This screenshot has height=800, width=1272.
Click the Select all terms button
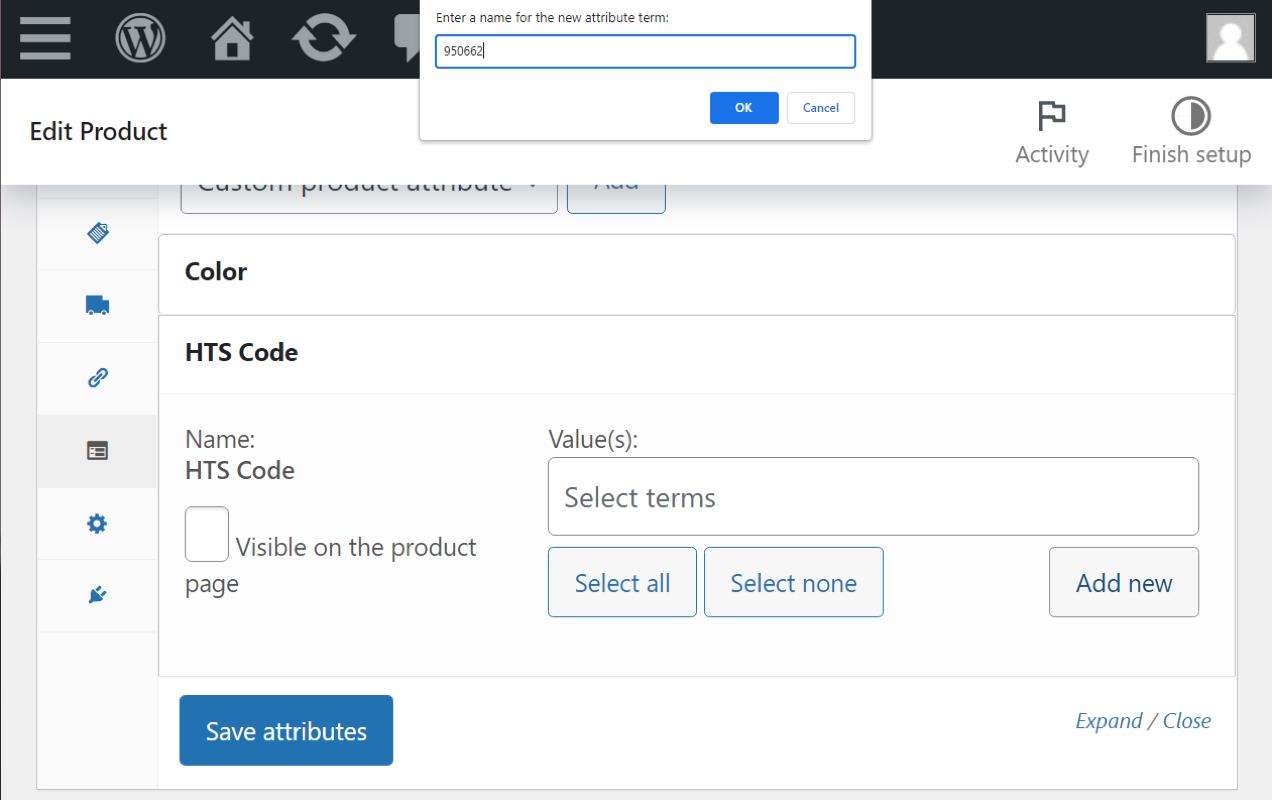[622, 582]
